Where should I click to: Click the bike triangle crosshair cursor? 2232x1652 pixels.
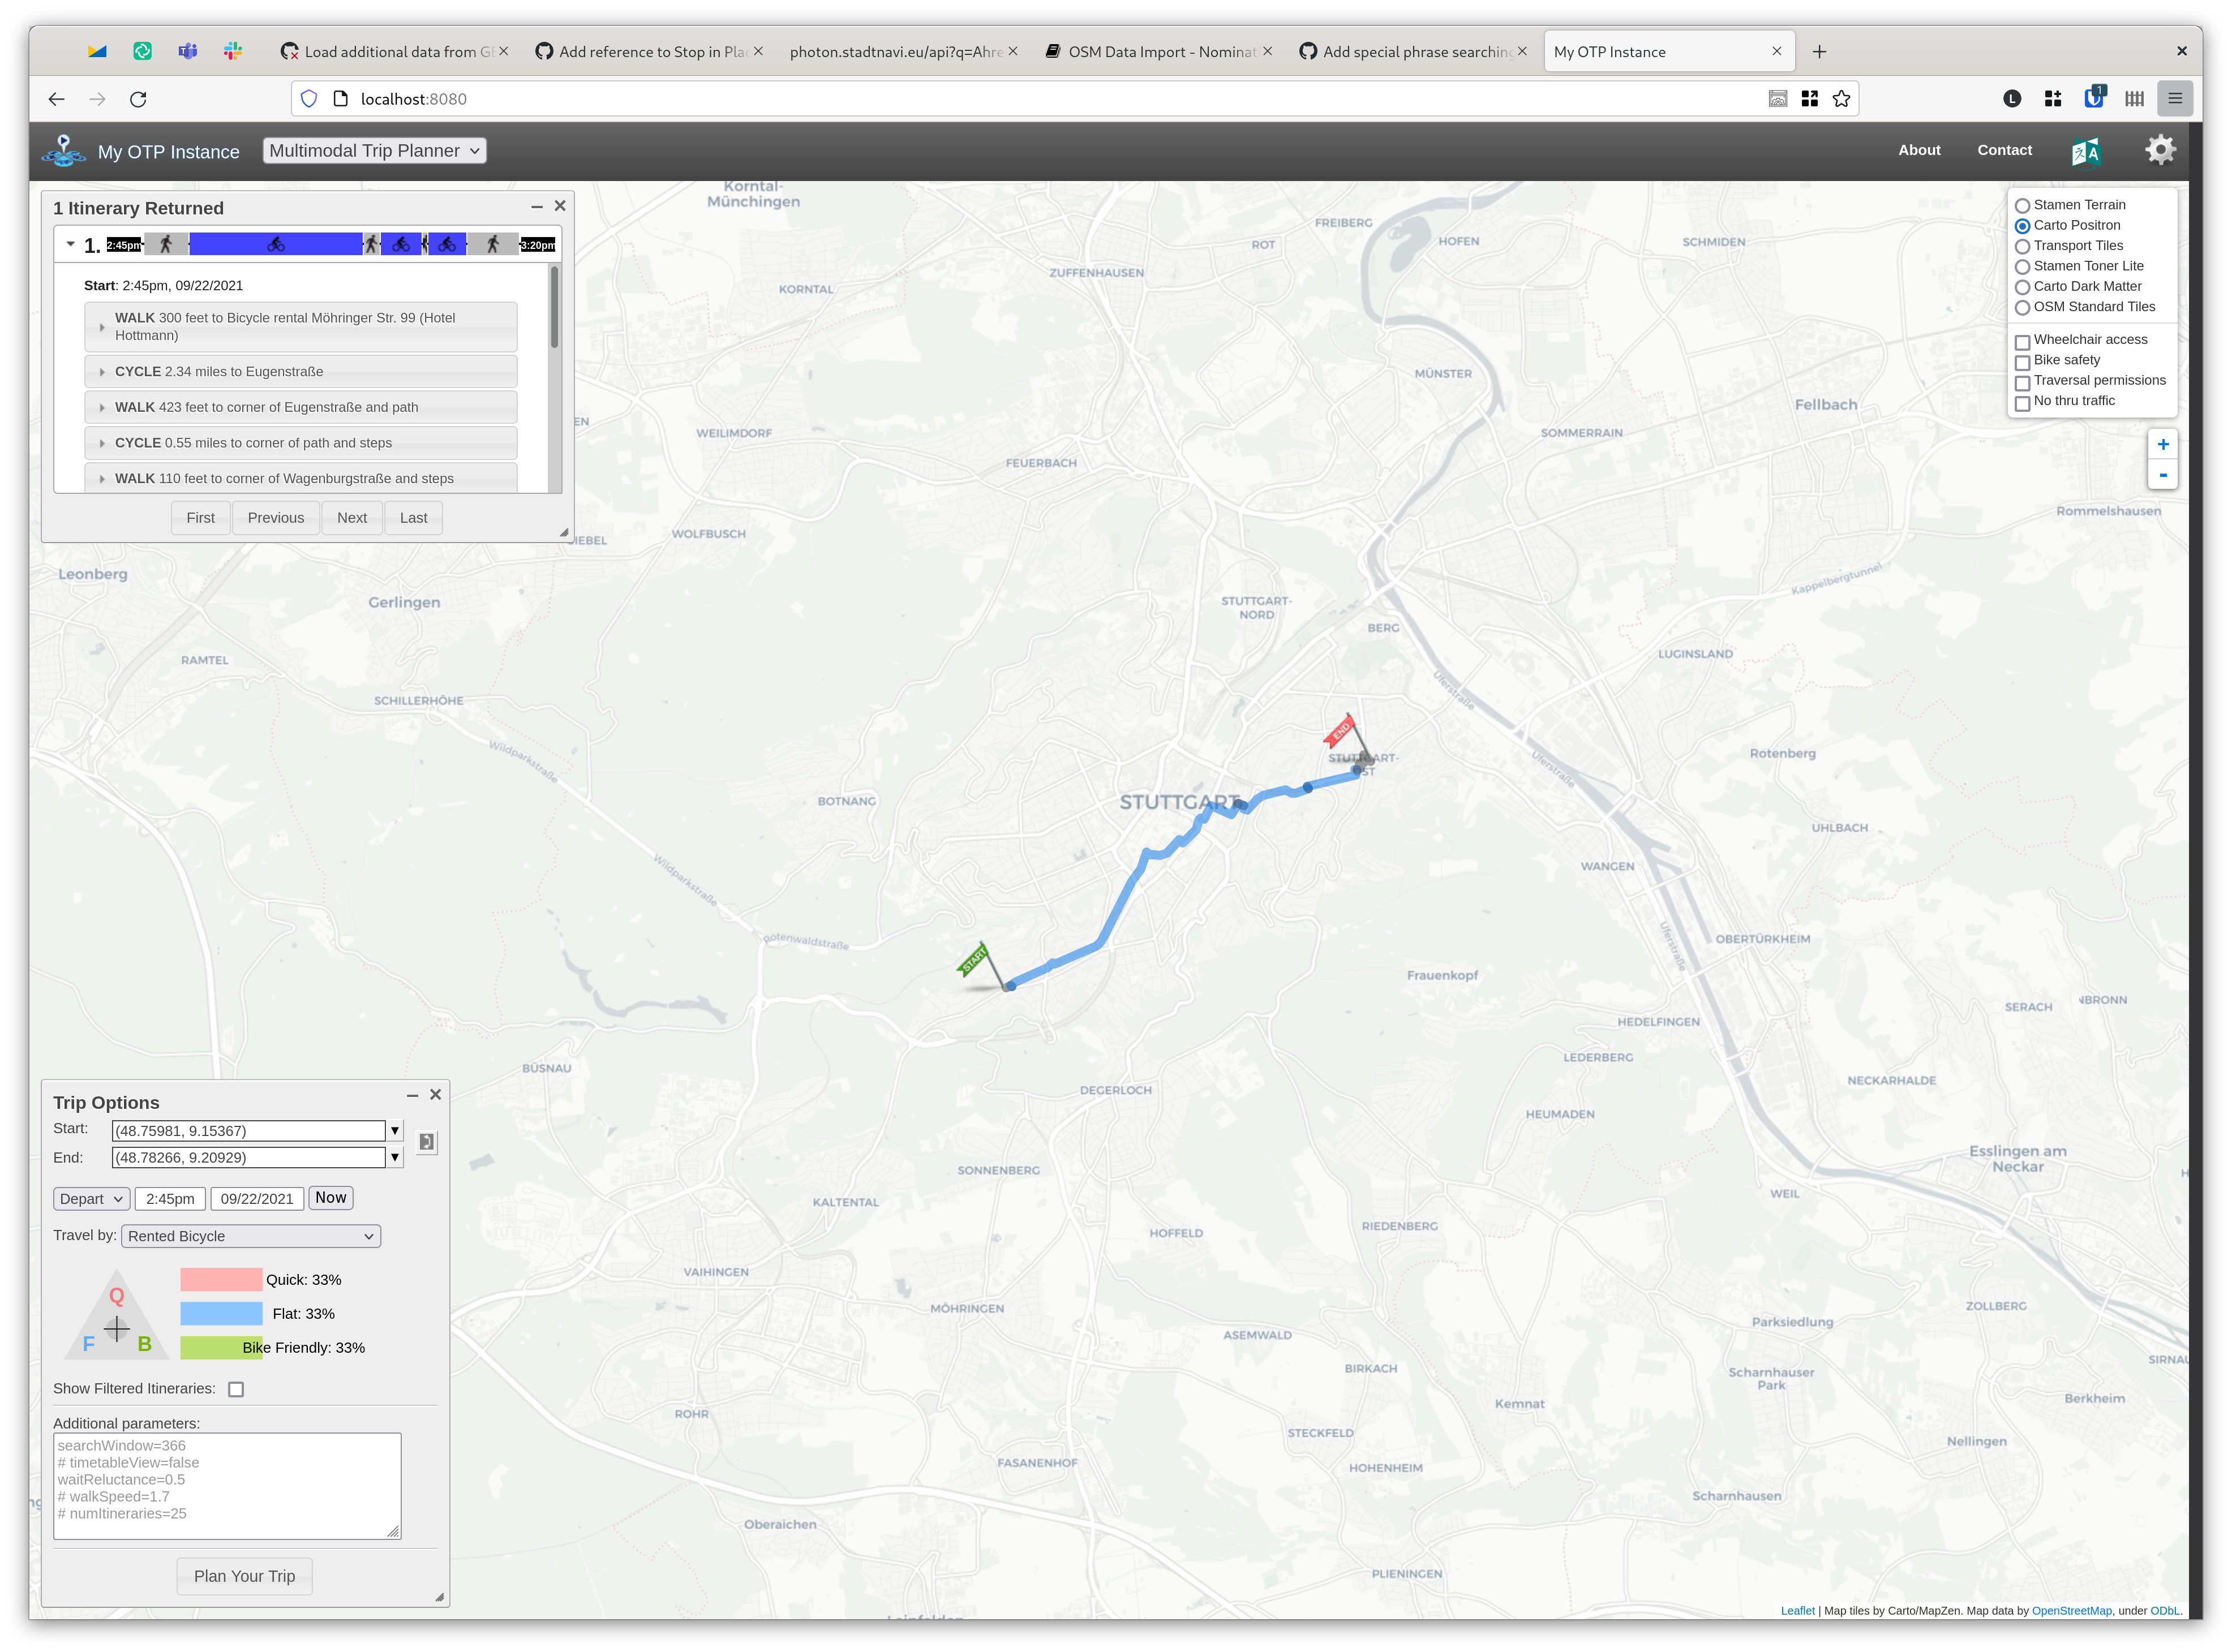(x=117, y=1329)
